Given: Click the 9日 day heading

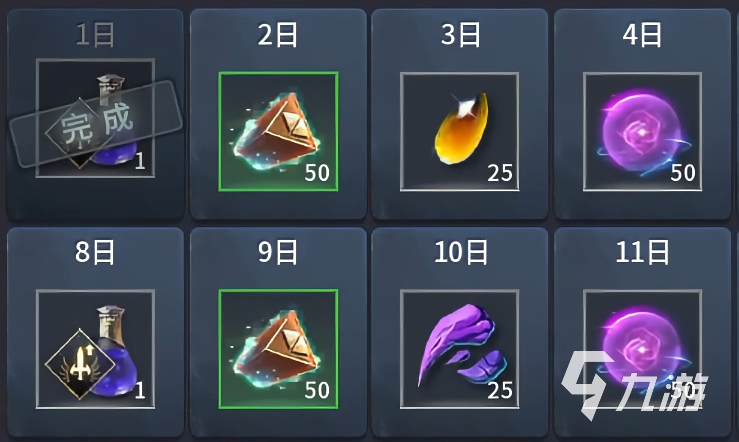Looking at the screenshot, I should [278, 252].
